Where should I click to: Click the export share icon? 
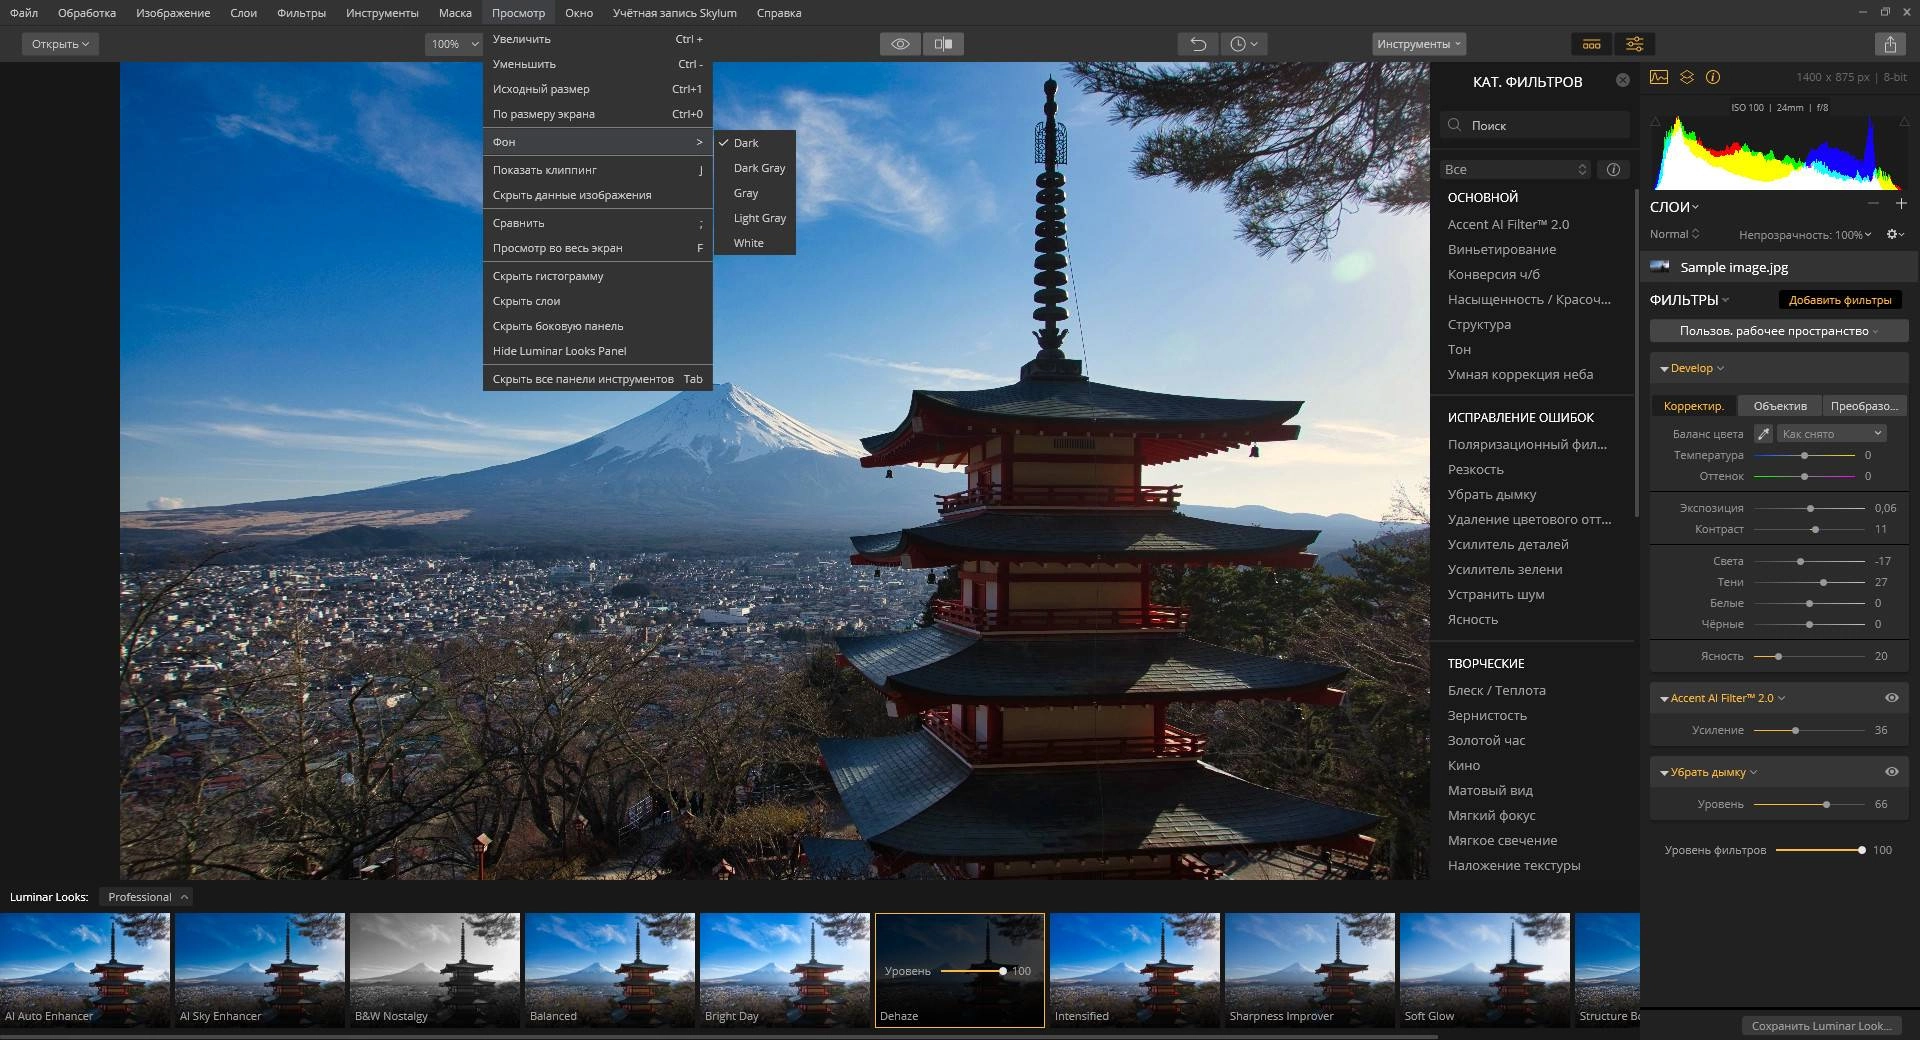(1890, 44)
